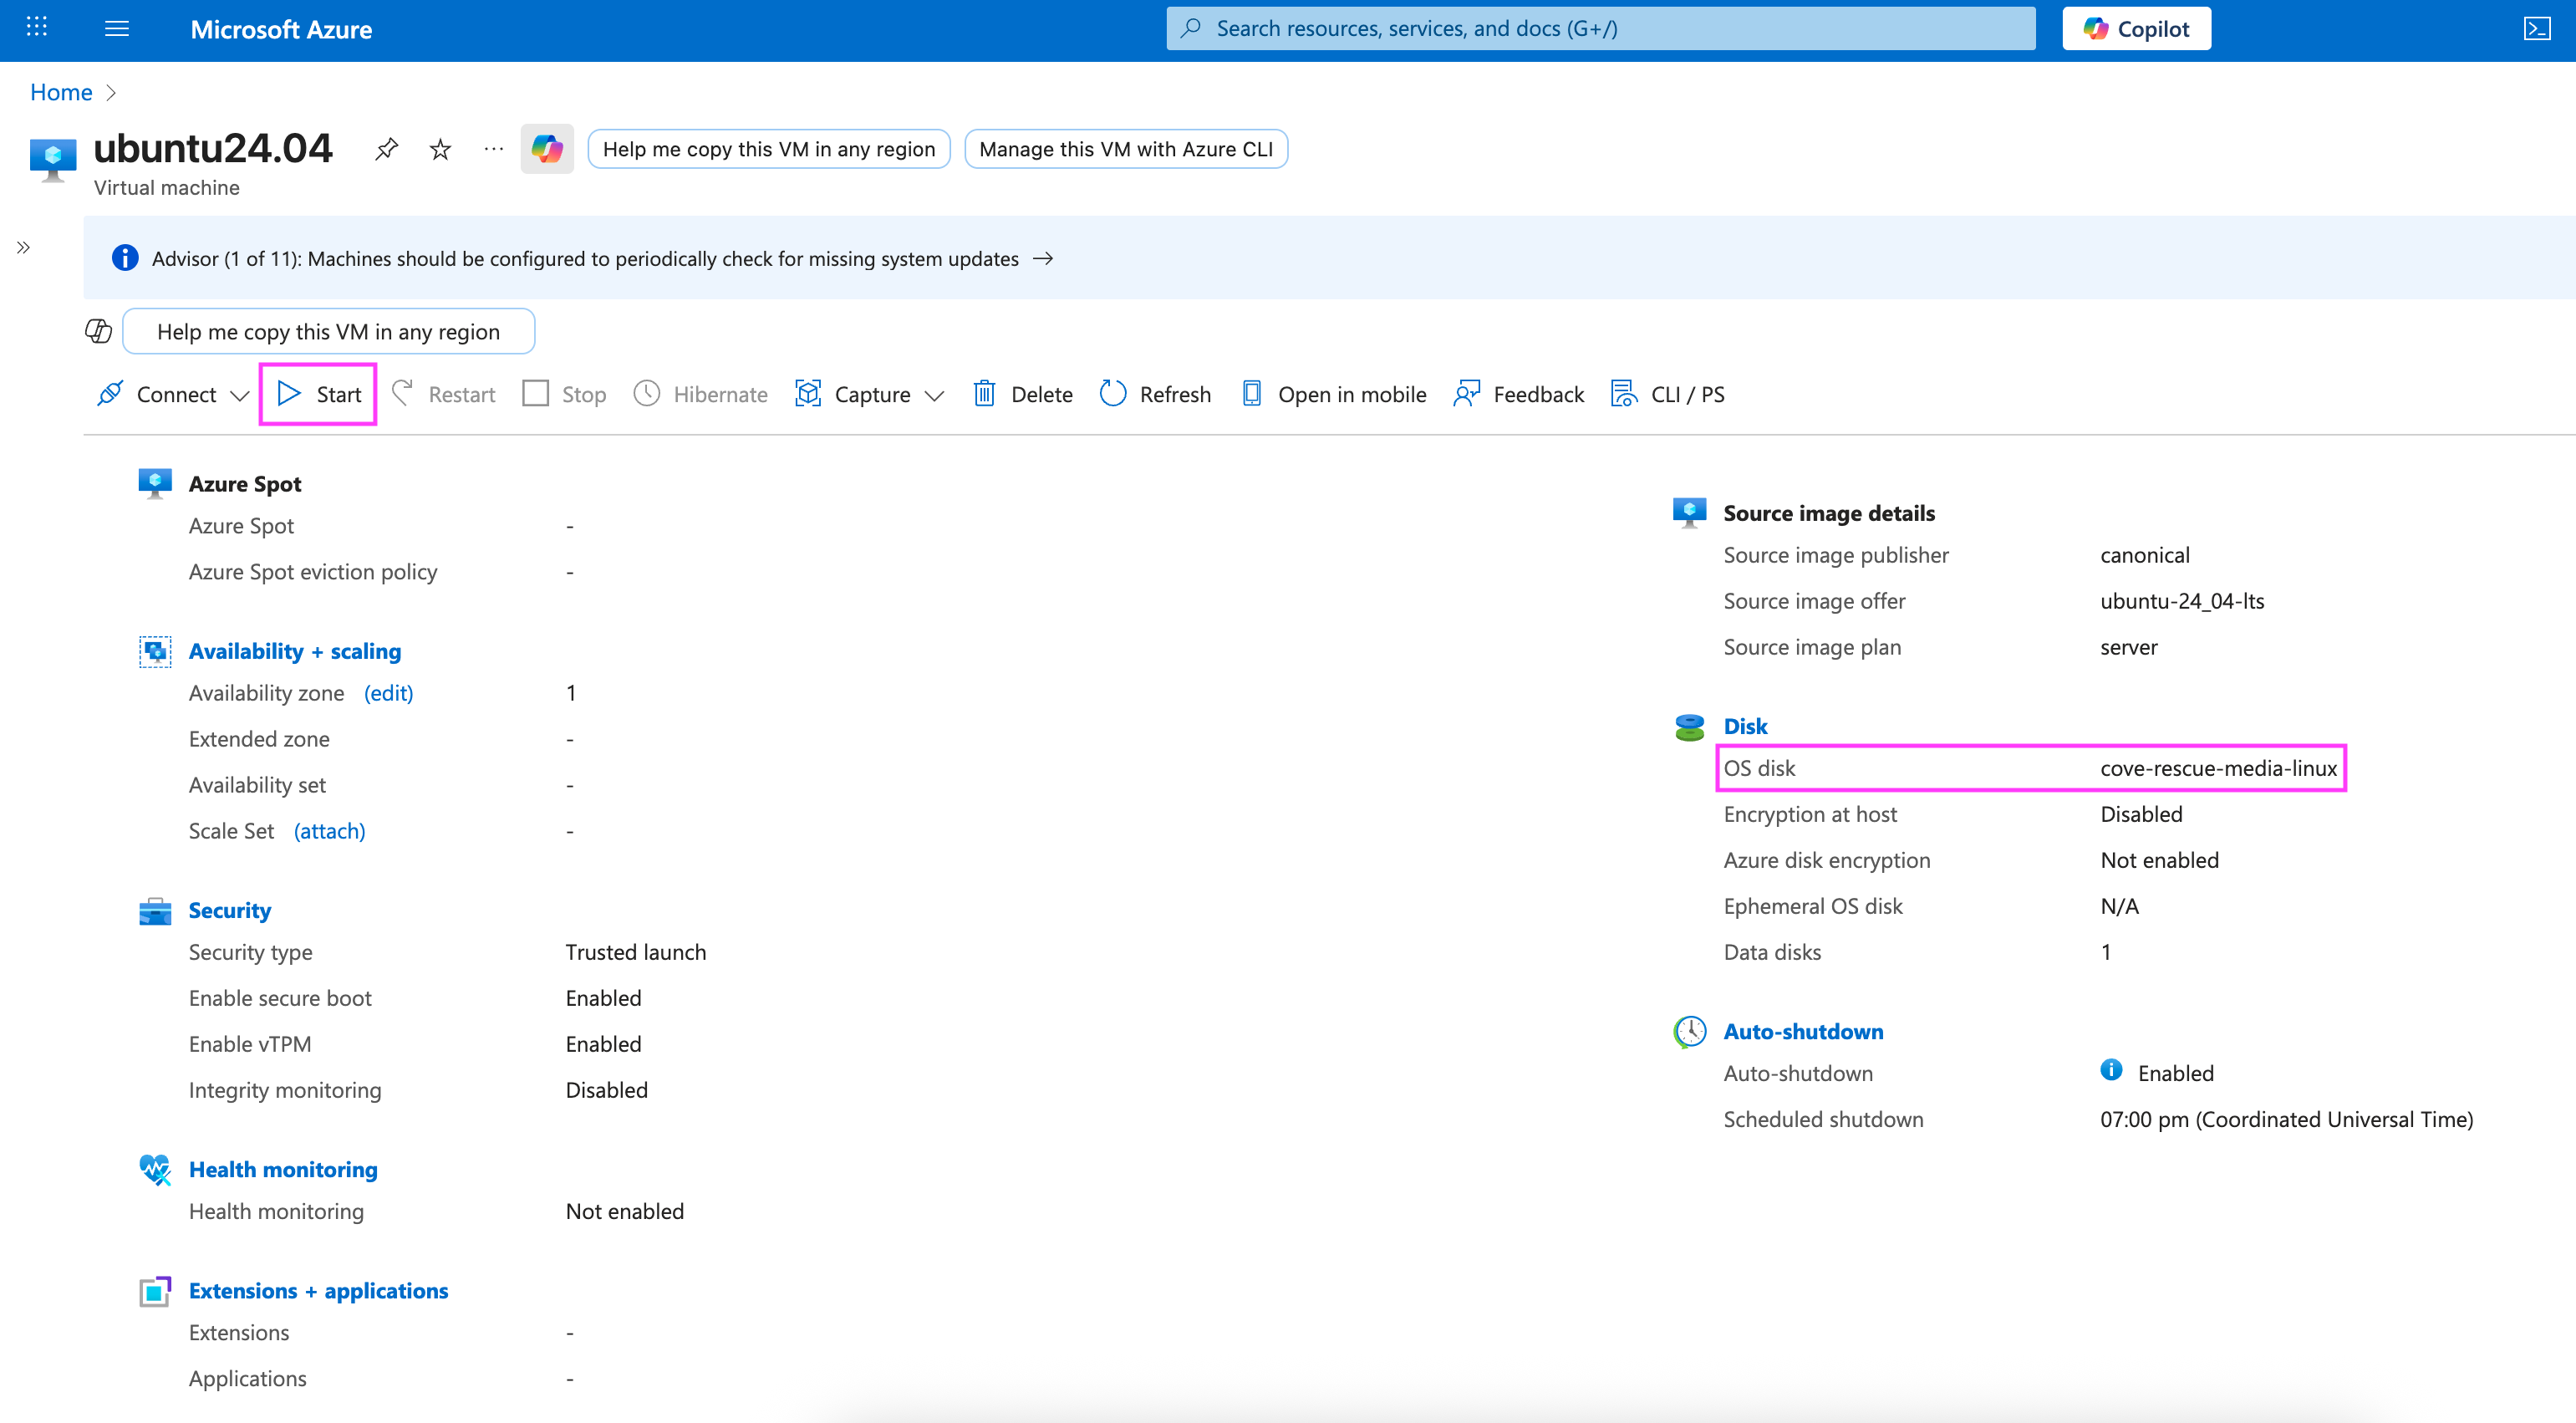This screenshot has width=2576, height=1423.
Task: Expand the Capture dropdown arrow
Action: pos(934,395)
